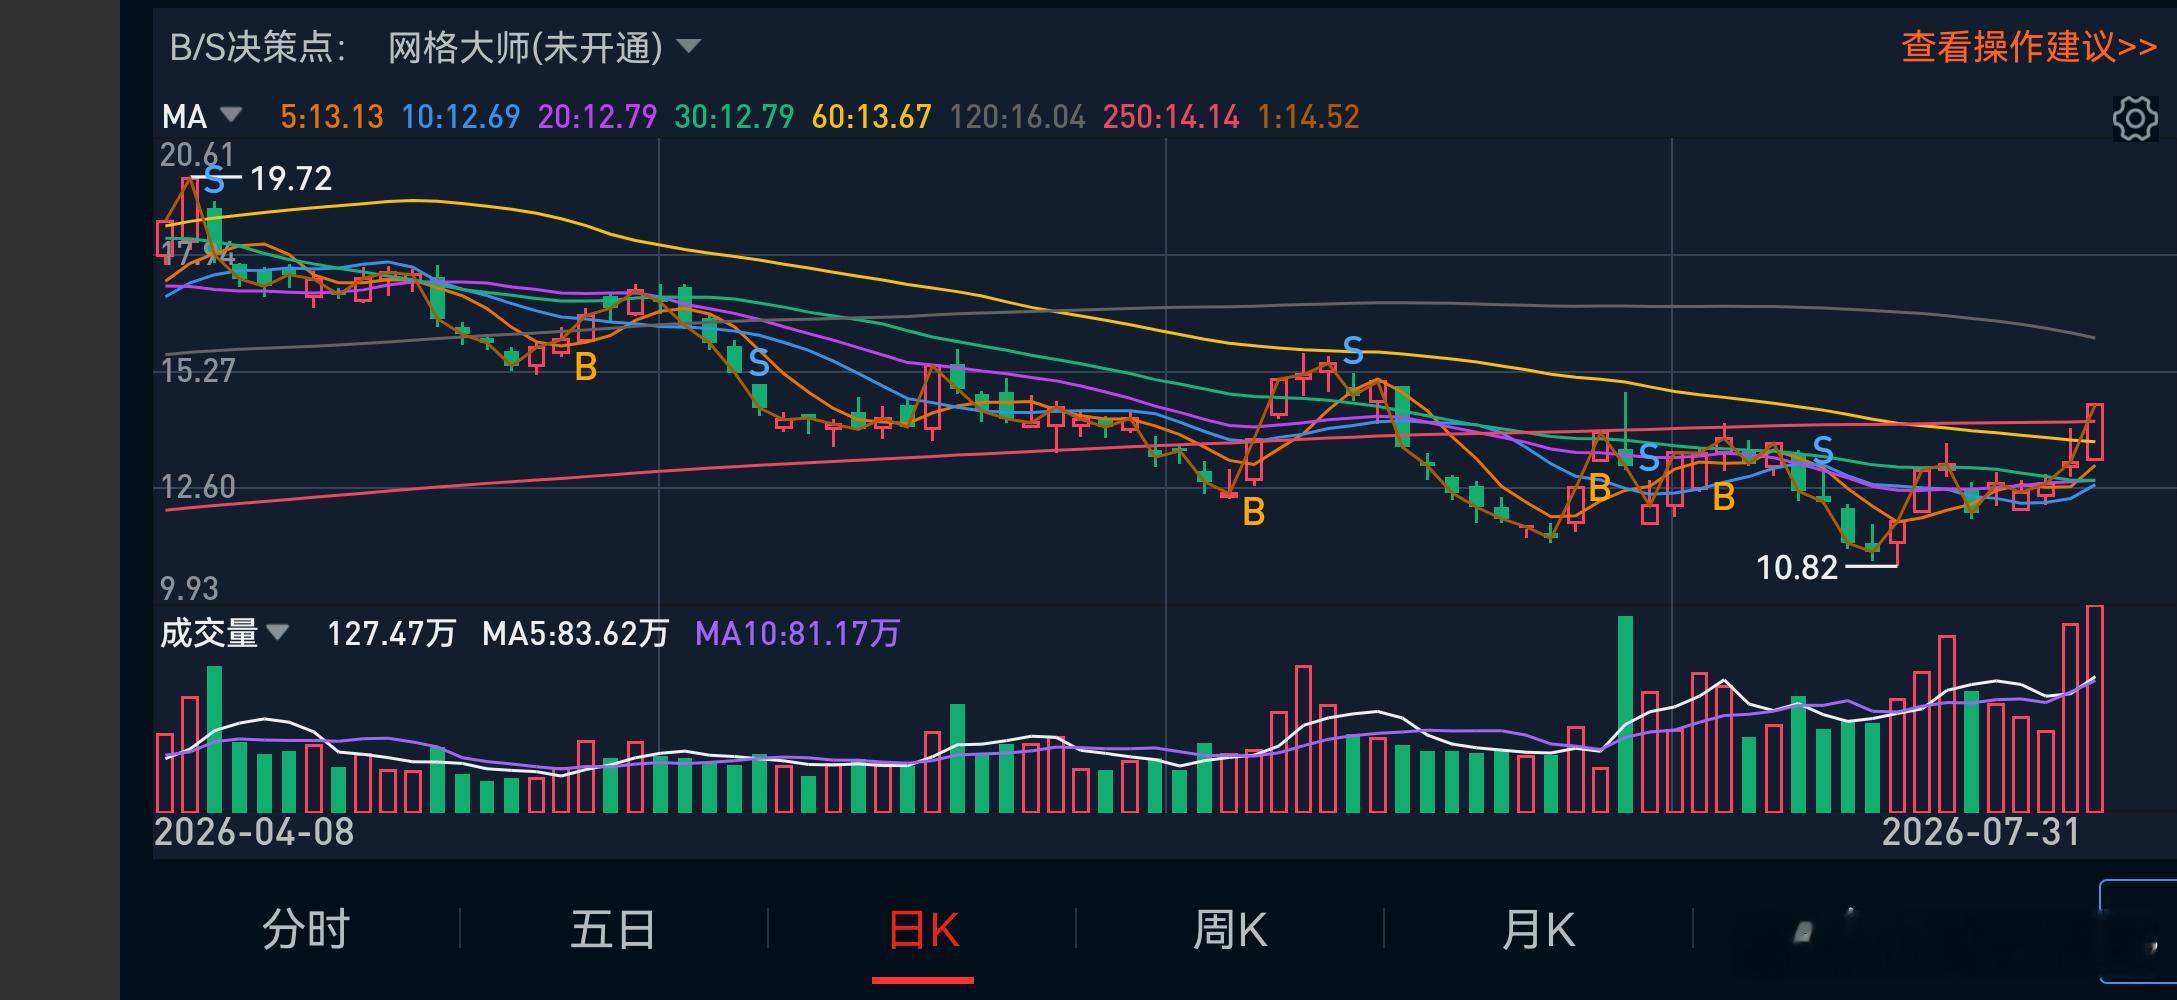Click the last red volume bar
Image resolution: width=2177 pixels, height=1000 pixels.
pyautogui.click(x=2094, y=709)
